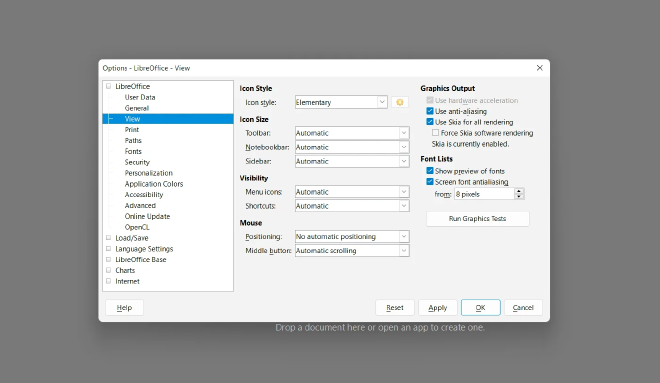Open the Icon style dropdown
The height and width of the screenshot is (383, 660).
(341, 102)
